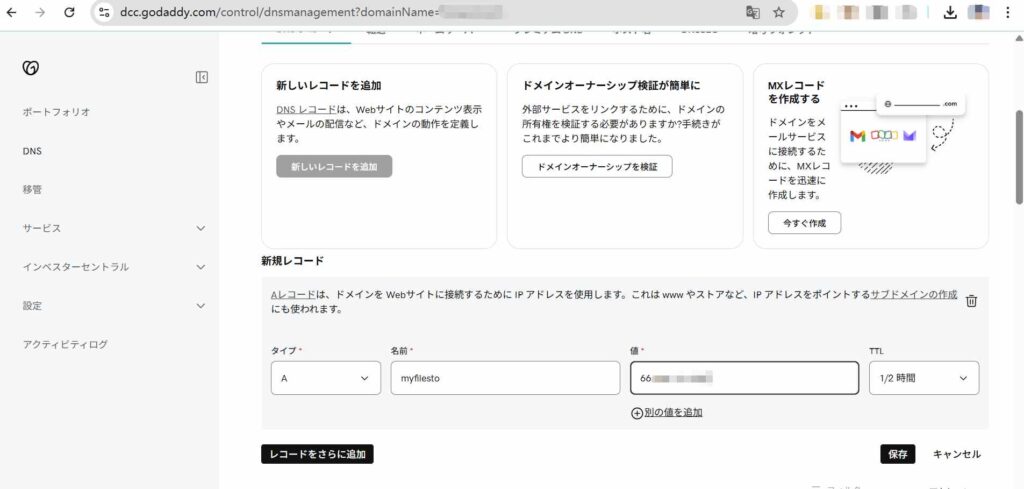Click レコードをさらに追加 button
This screenshot has width=1024, height=489.
[x=317, y=454]
